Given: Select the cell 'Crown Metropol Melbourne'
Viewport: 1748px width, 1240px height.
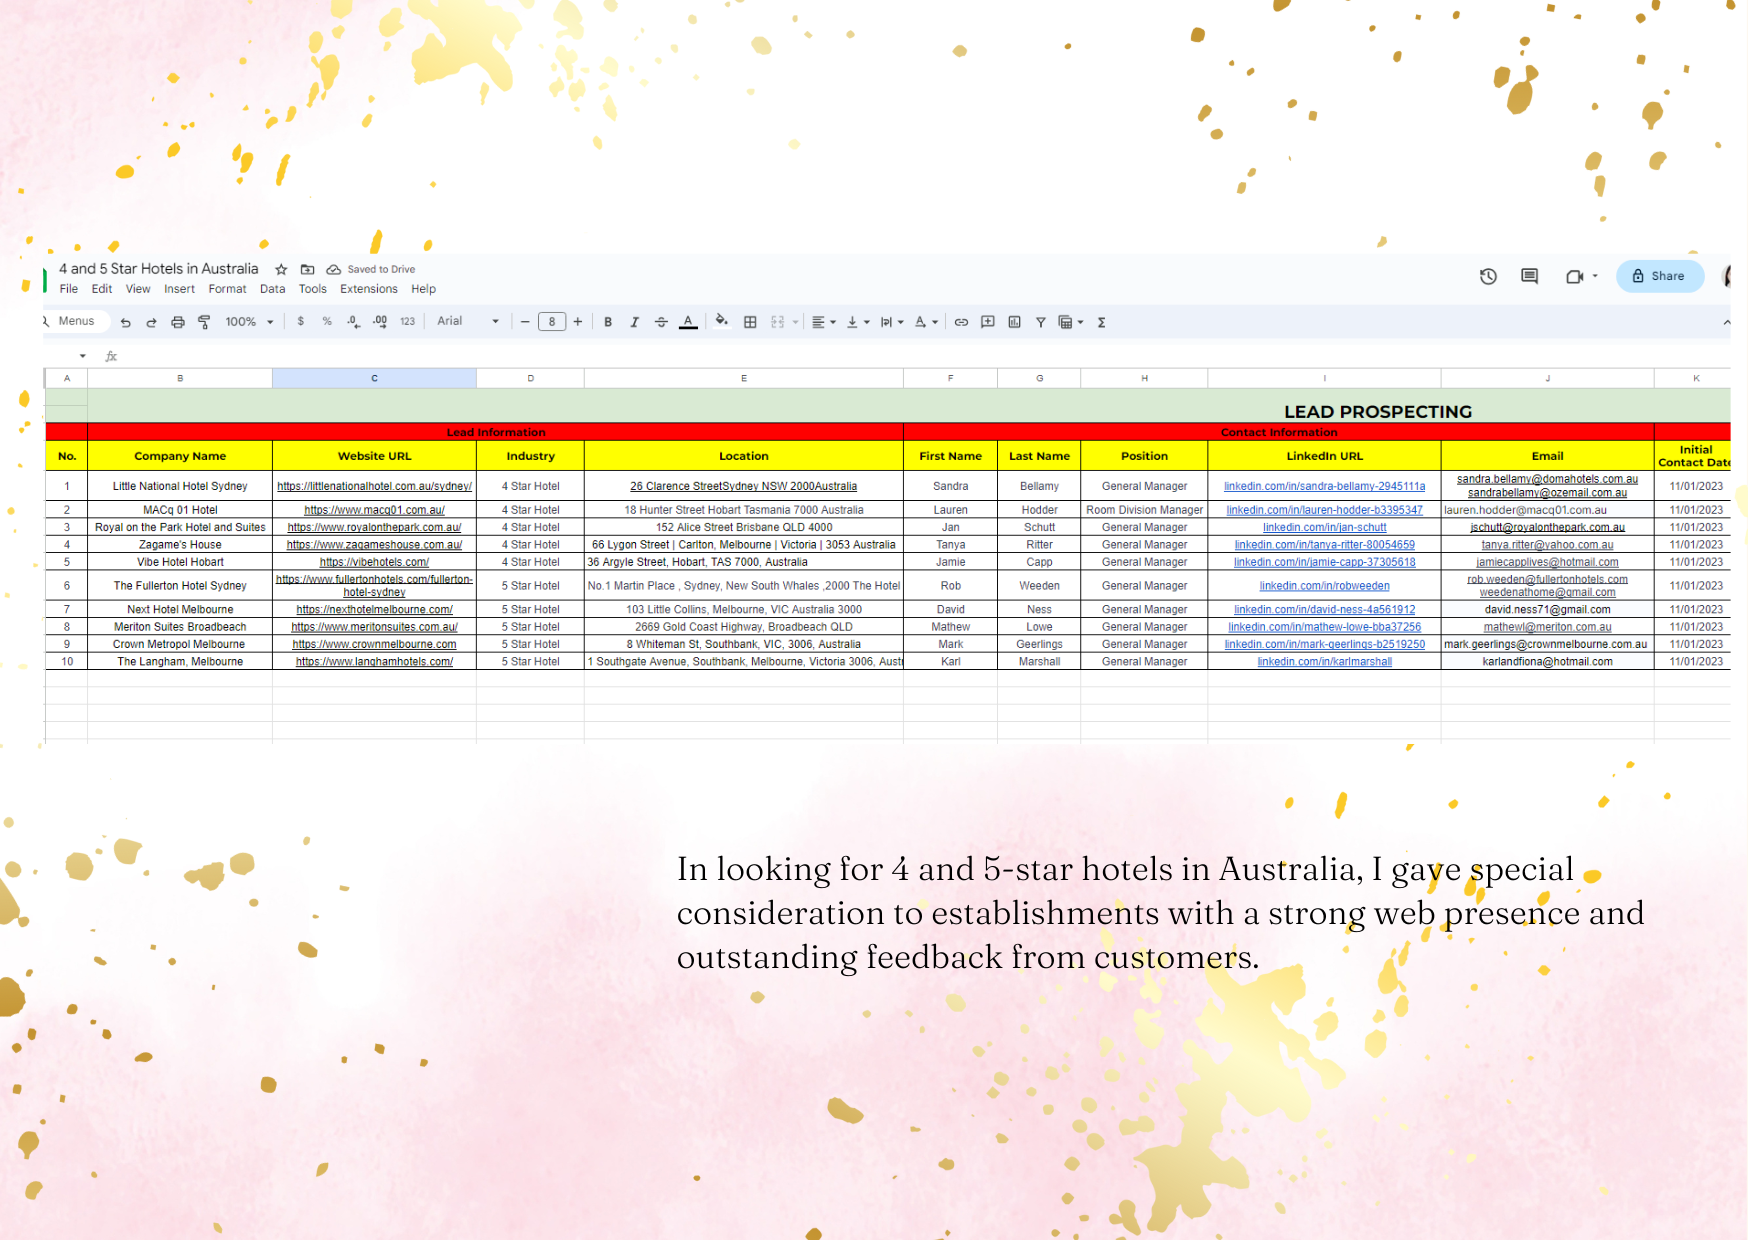Looking at the screenshot, I should (x=180, y=644).
